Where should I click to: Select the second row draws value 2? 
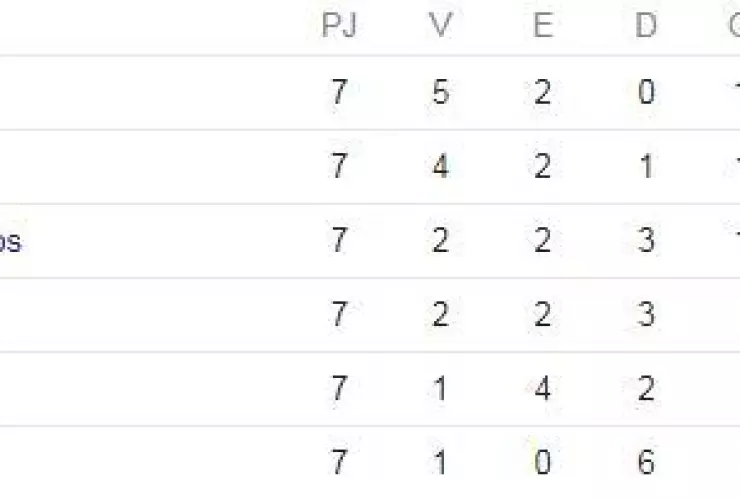[x=543, y=167]
